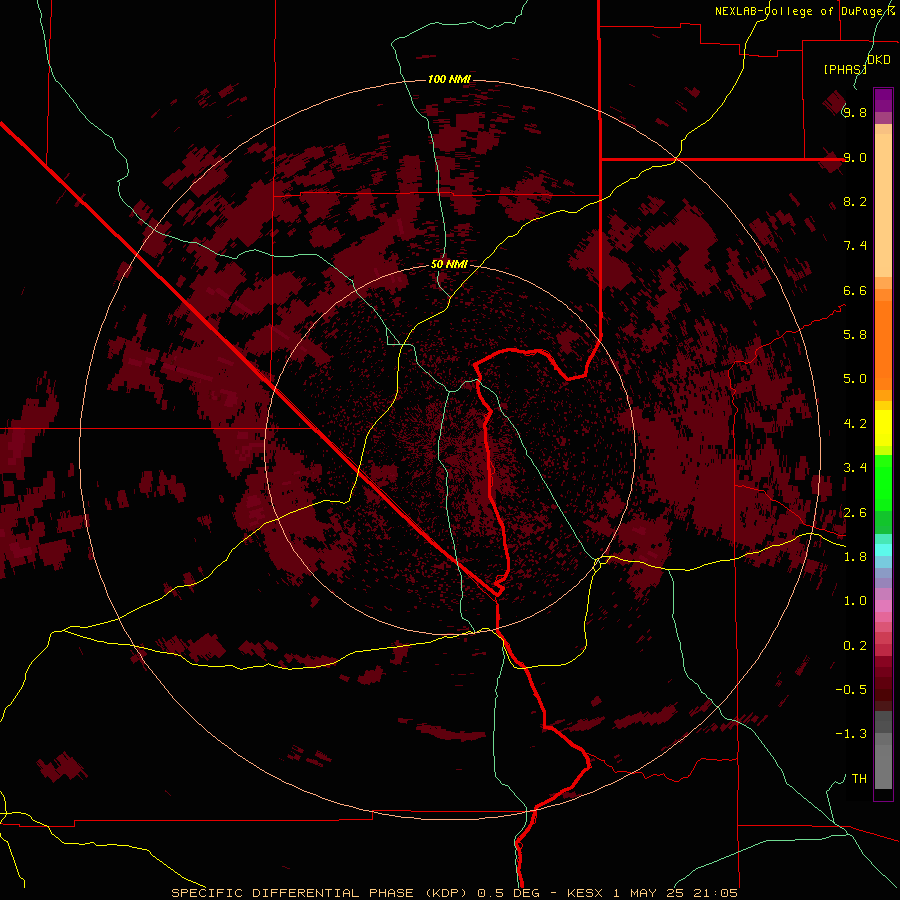Image resolution: width=900 pixels, height=900 pixels.
Task: Click the KESX station identifier in caption
Action: (x=585, y=893)
